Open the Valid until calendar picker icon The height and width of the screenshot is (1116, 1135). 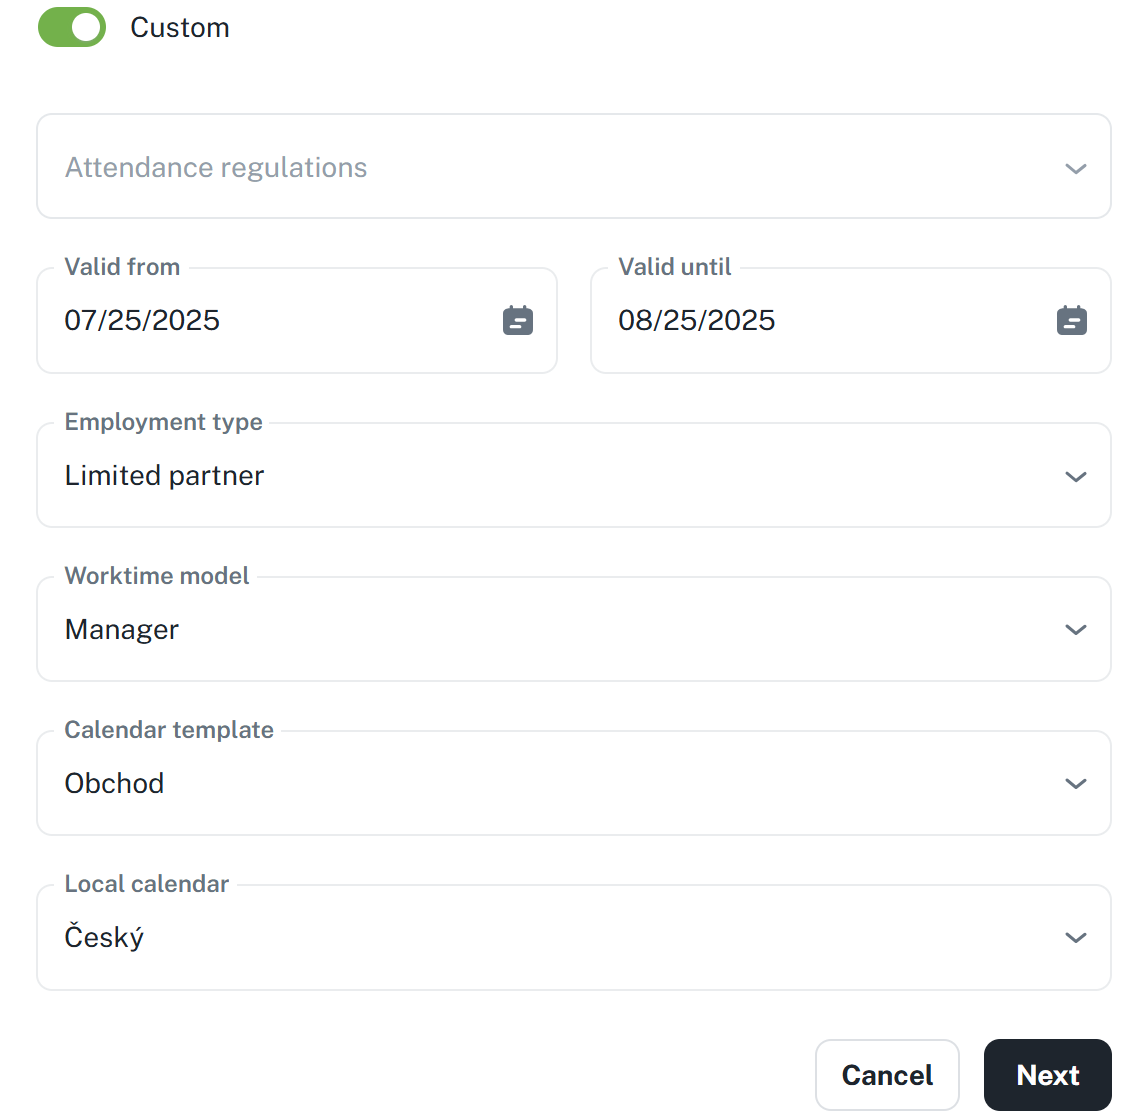(1072, 321)
